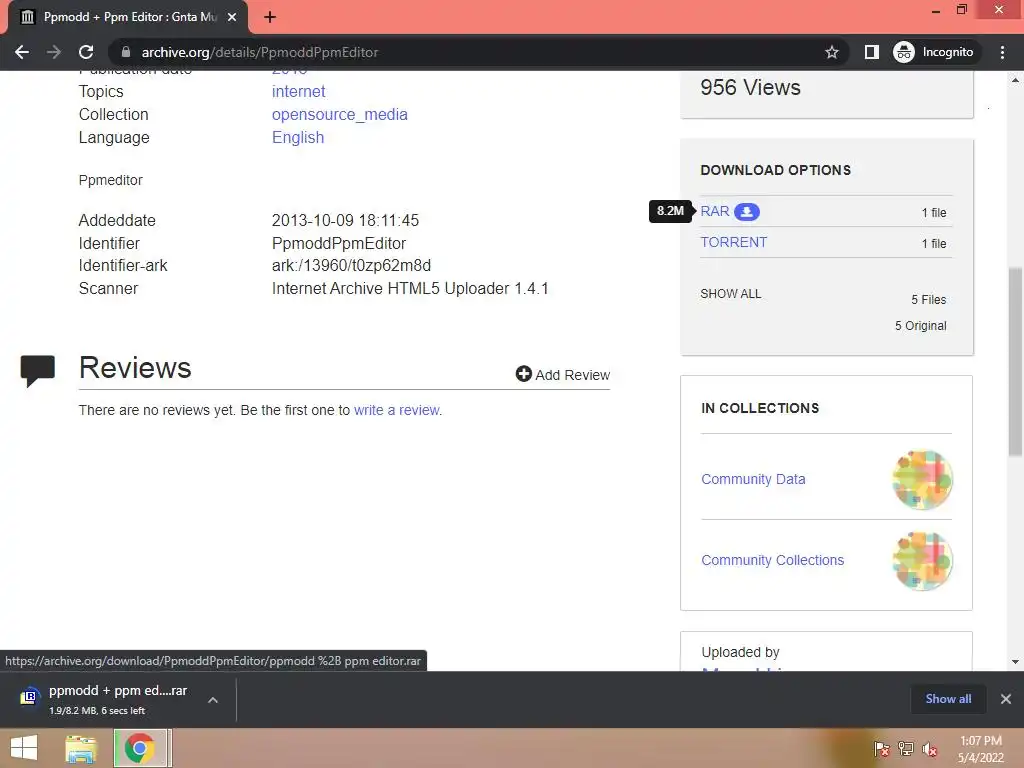Expand the download item options chevron
Viewport: 1024px width, 768px height.
[213, 699]
